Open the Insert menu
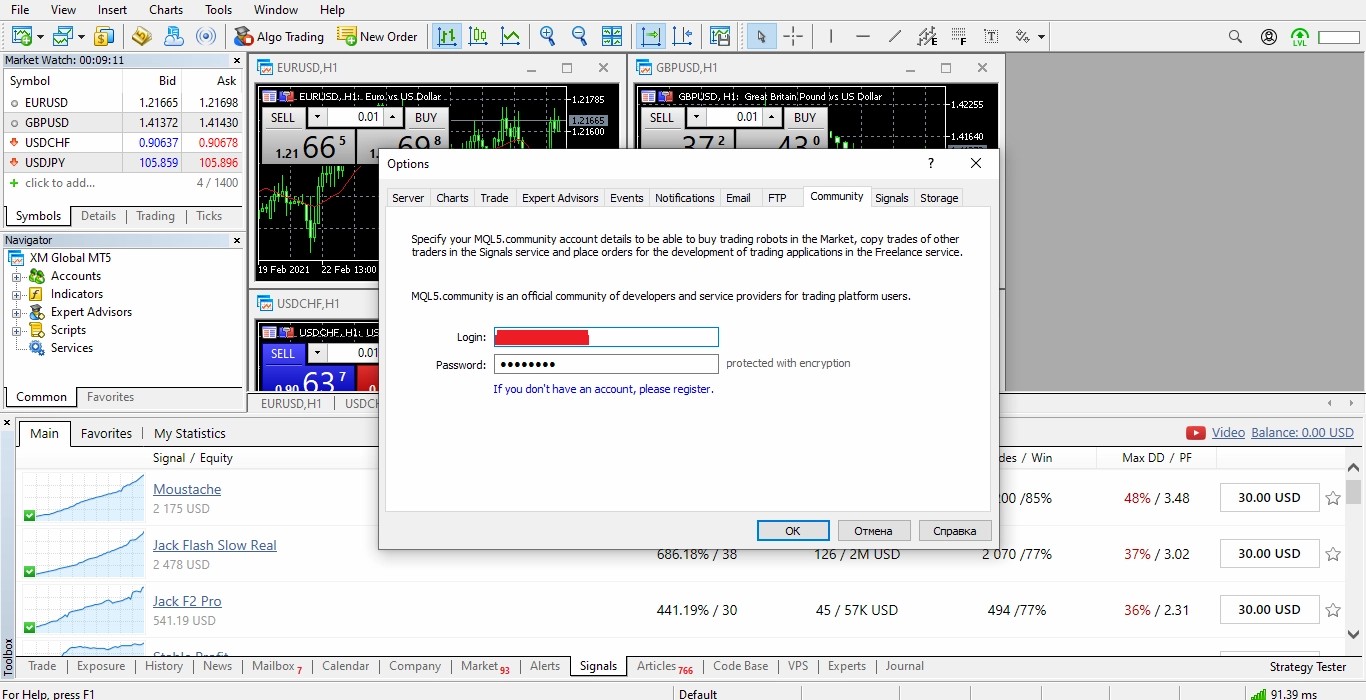 tap(112, 10)
